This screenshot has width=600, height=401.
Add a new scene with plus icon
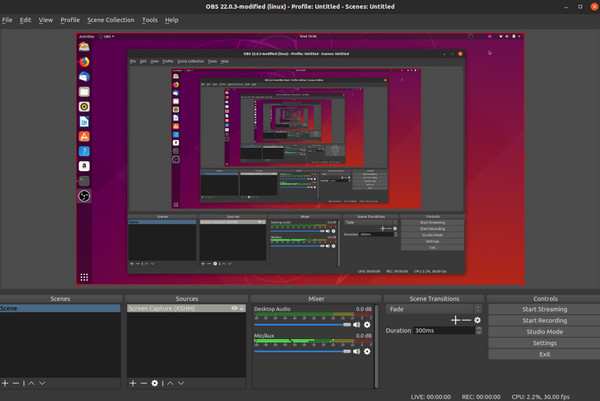click(x=5, y=383)
